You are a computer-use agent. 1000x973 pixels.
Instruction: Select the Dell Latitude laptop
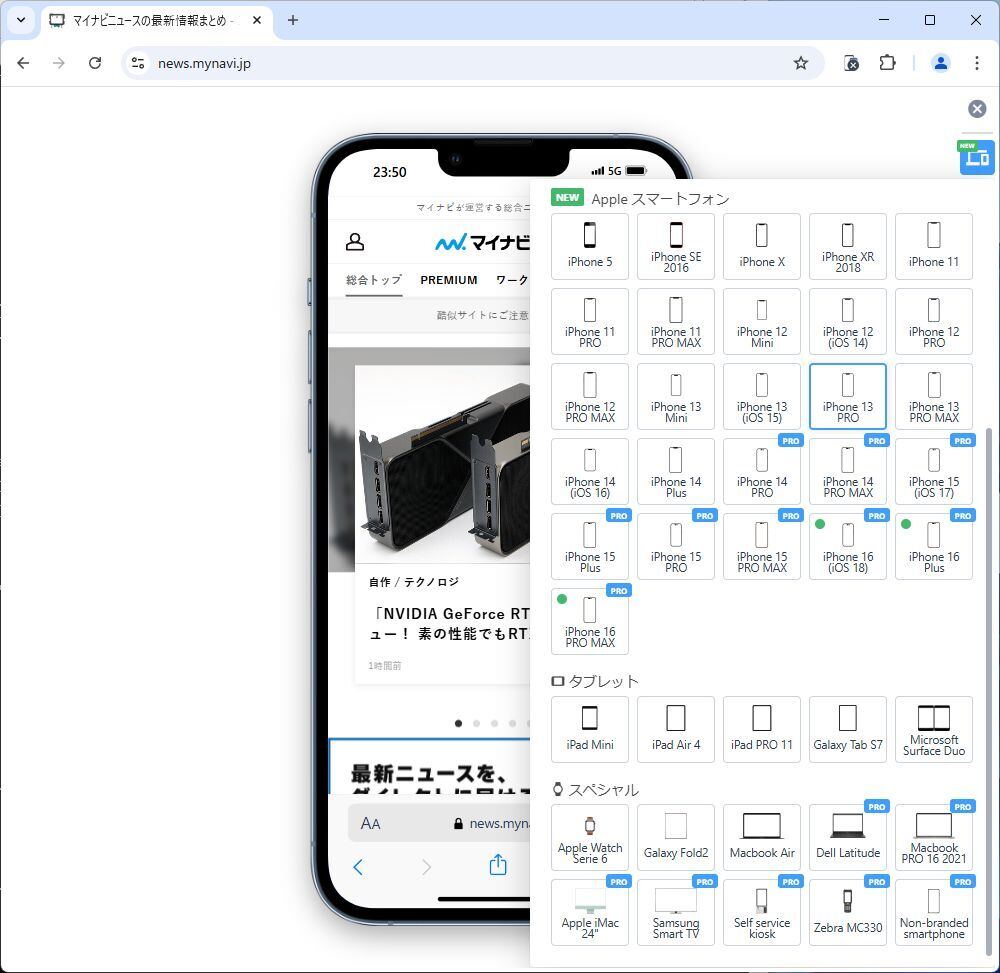pyautogui.click(x=848, y=838)
